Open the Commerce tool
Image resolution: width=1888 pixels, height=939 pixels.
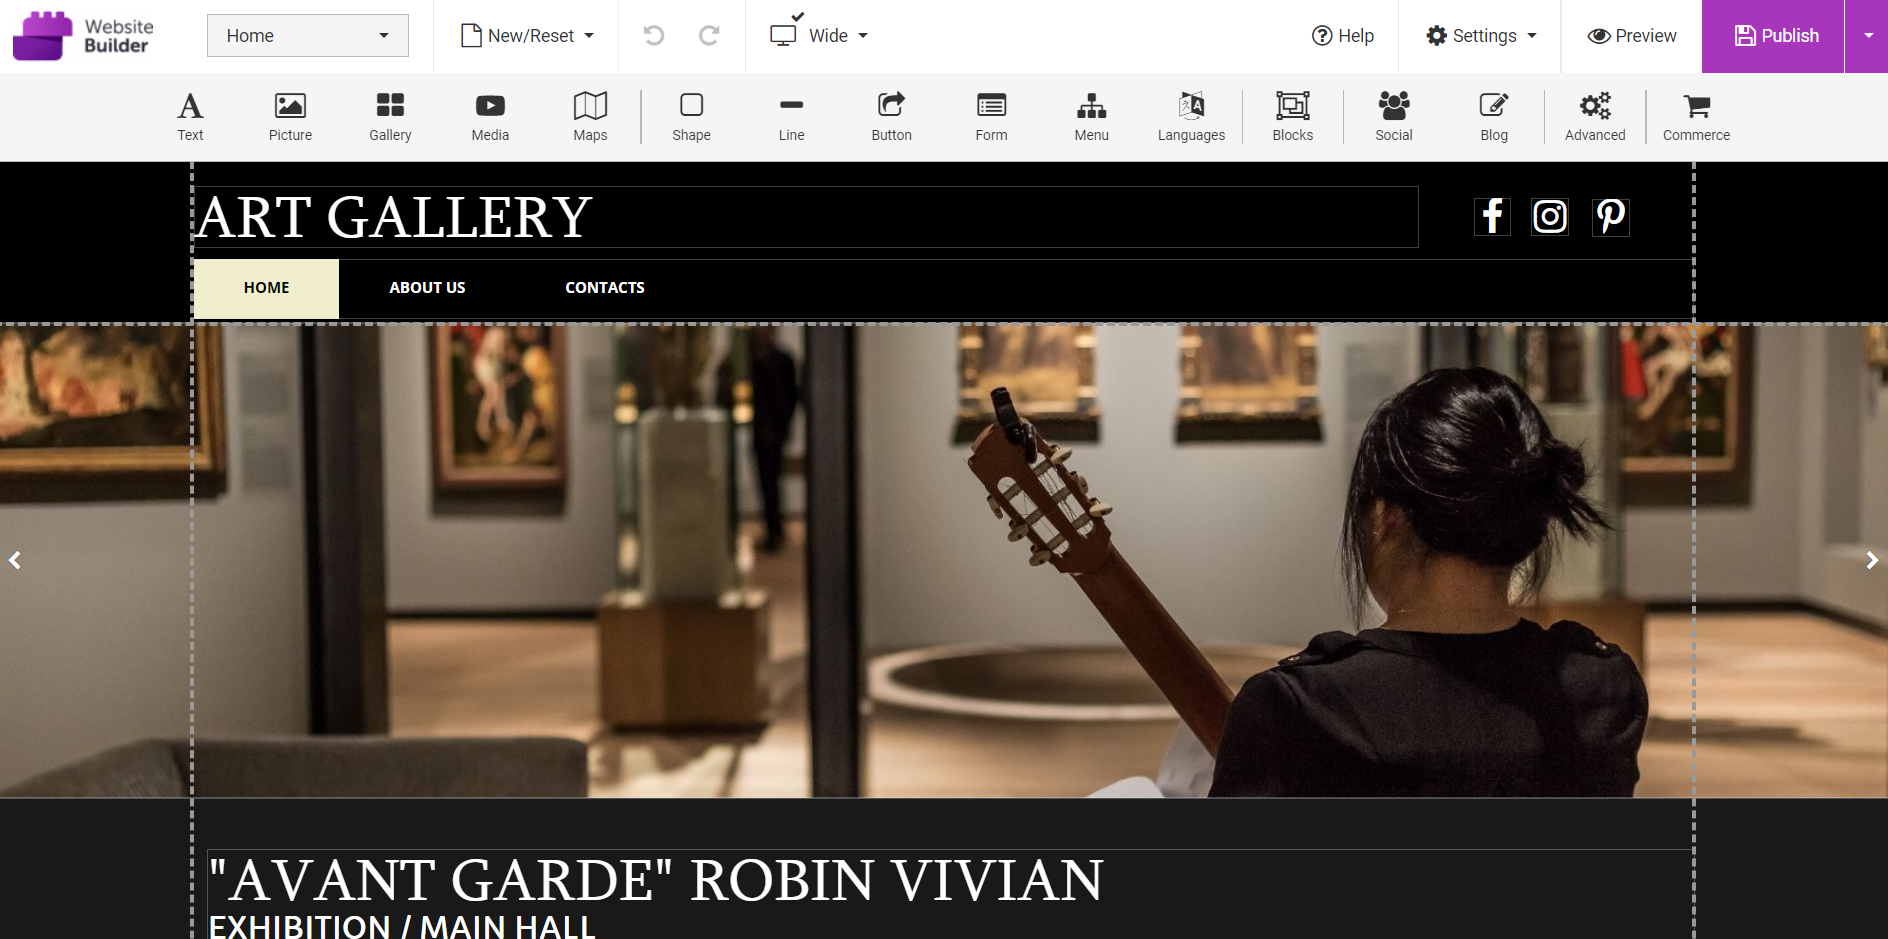click(1696, 117)
